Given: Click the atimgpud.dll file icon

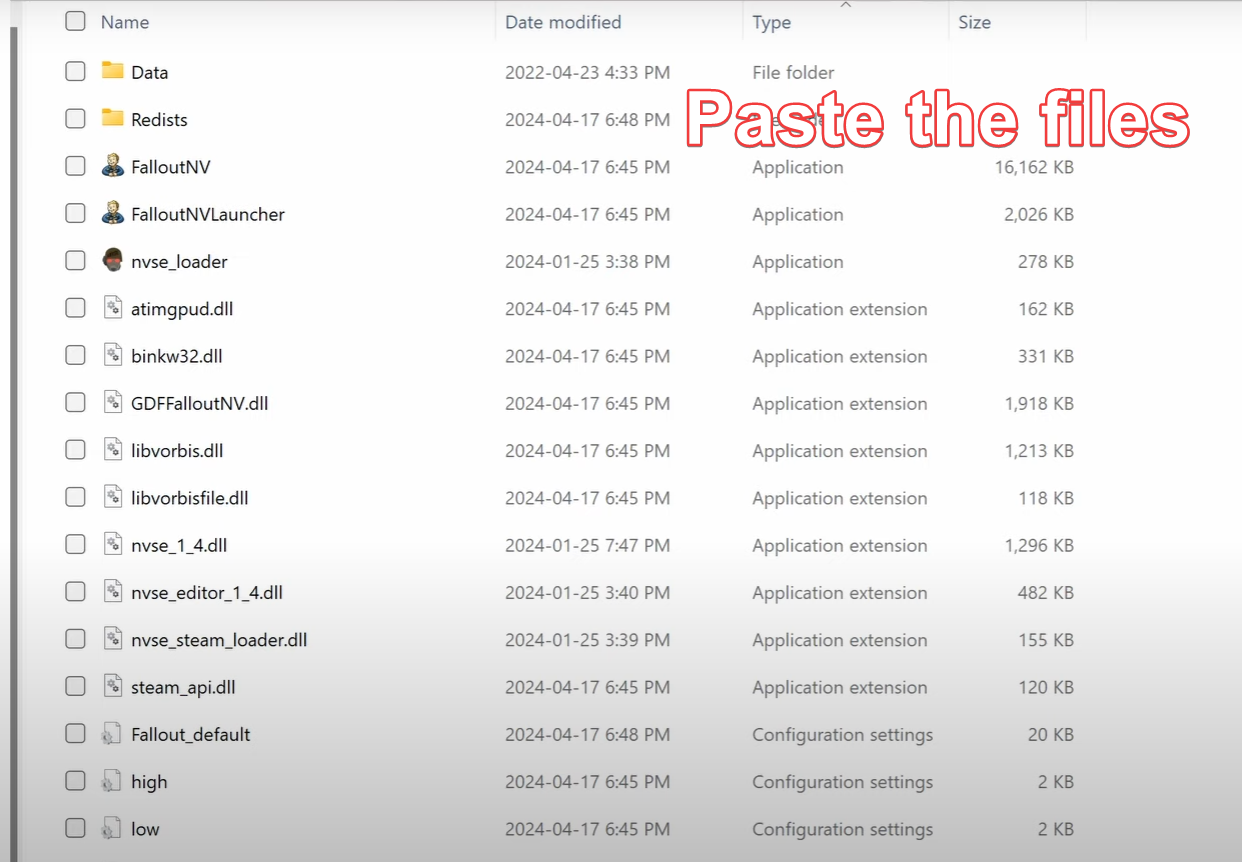Looking at the screenshot, I should pos(113,308).
